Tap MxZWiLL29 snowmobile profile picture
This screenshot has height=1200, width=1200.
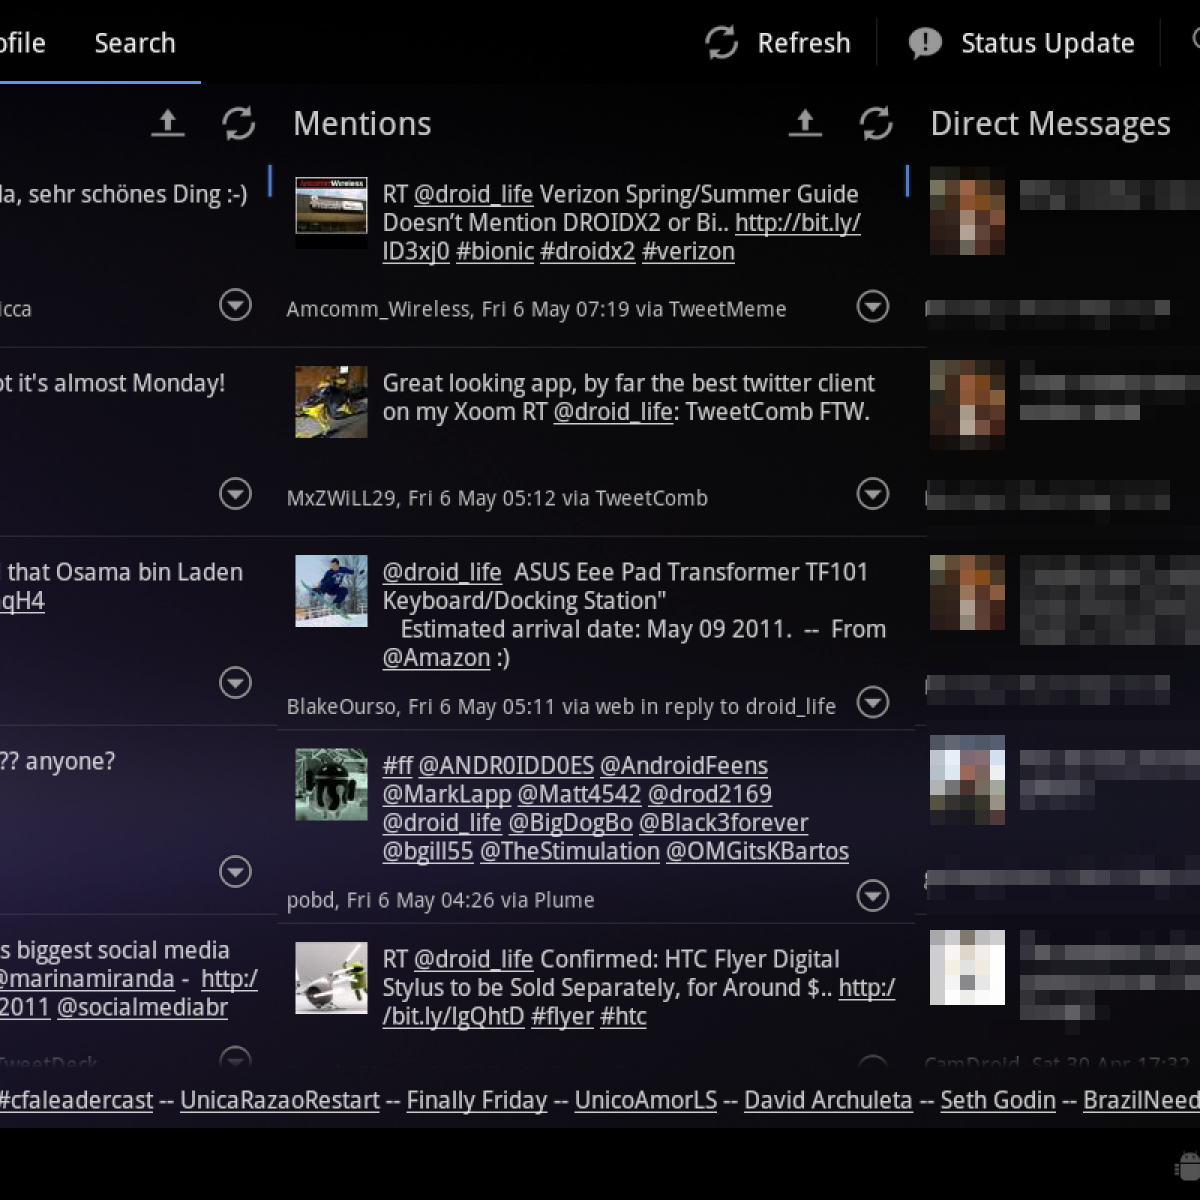(331, 401)
